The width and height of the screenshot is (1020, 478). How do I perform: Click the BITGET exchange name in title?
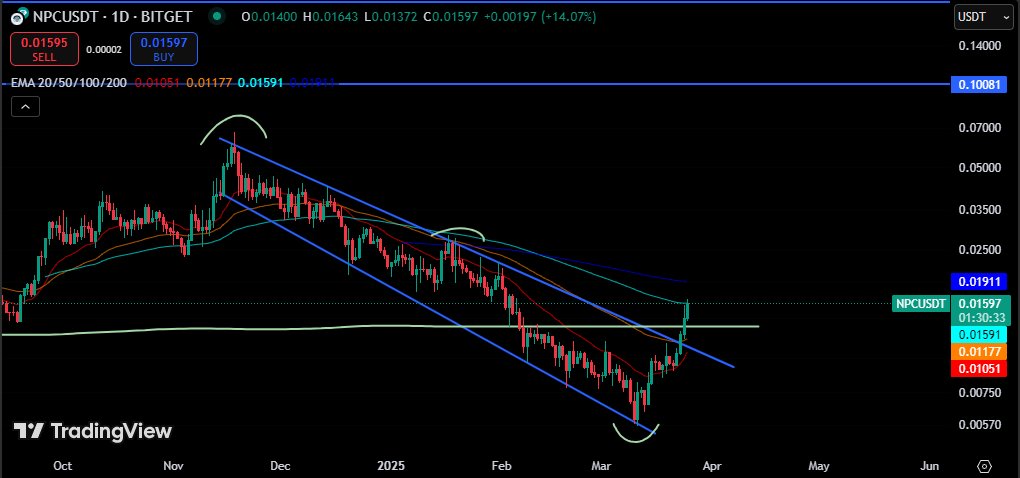click(167, 17)
